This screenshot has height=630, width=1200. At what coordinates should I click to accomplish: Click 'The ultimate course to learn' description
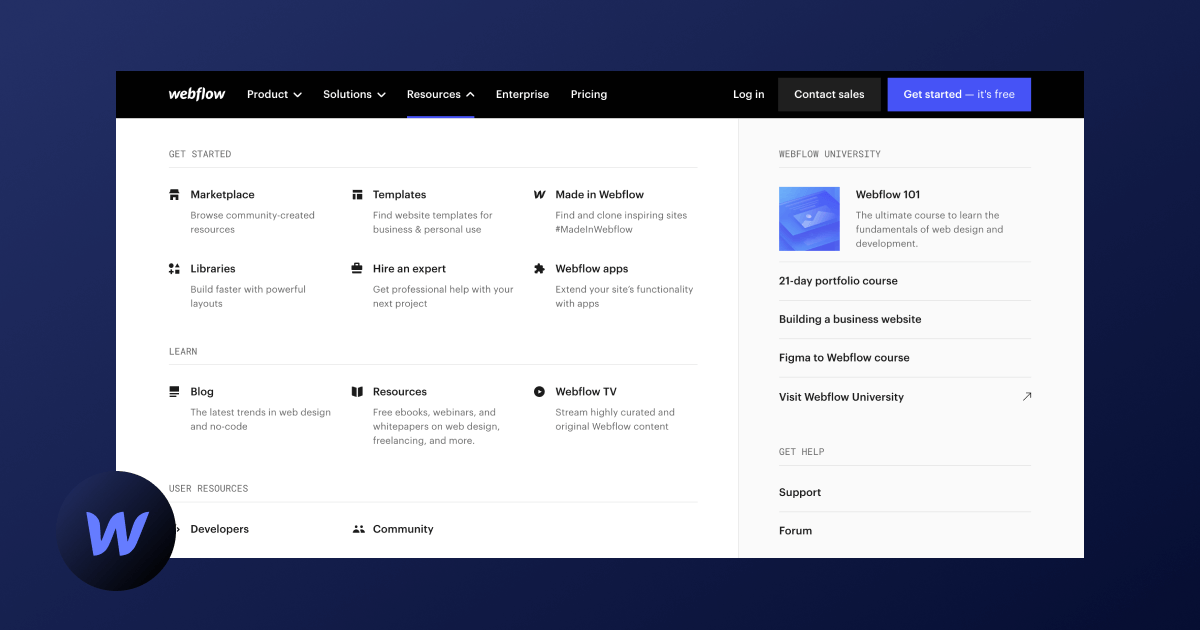click(x=929, y=229)
